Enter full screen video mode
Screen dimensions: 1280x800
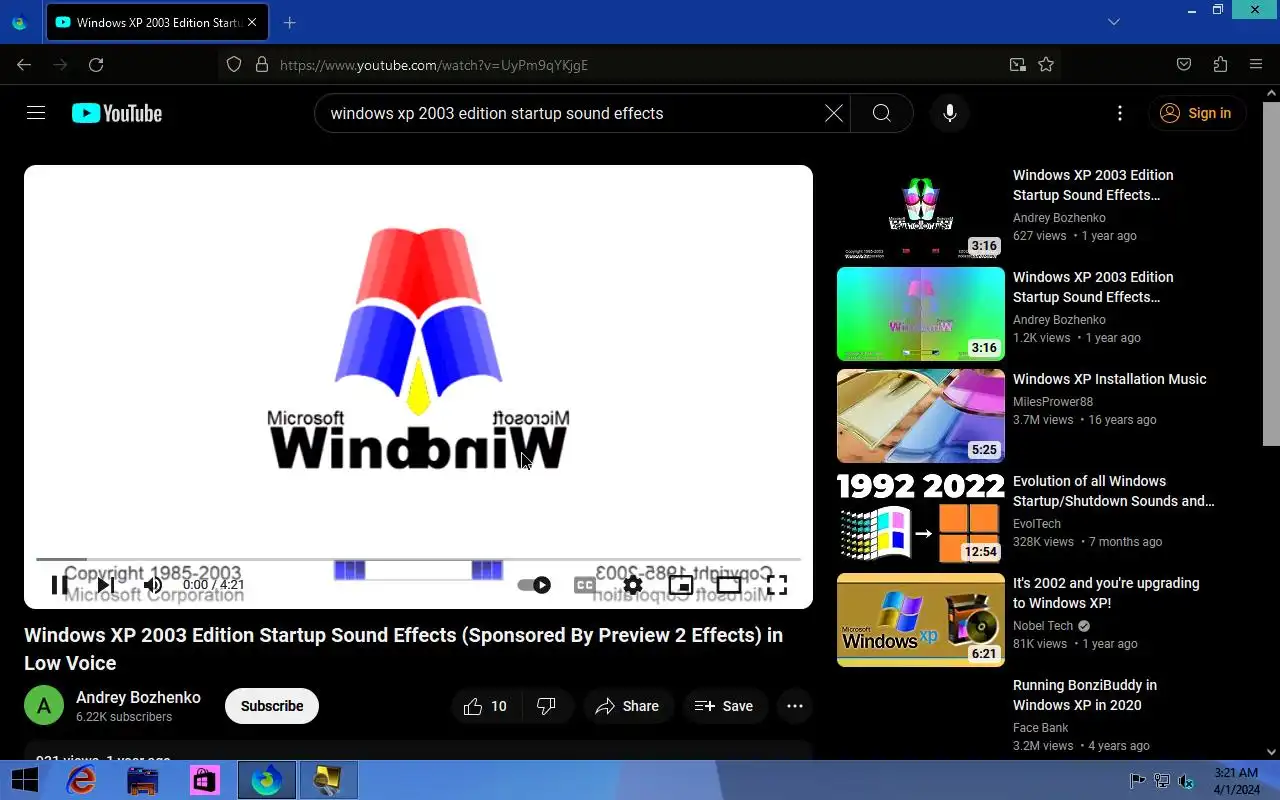point(777,585)
